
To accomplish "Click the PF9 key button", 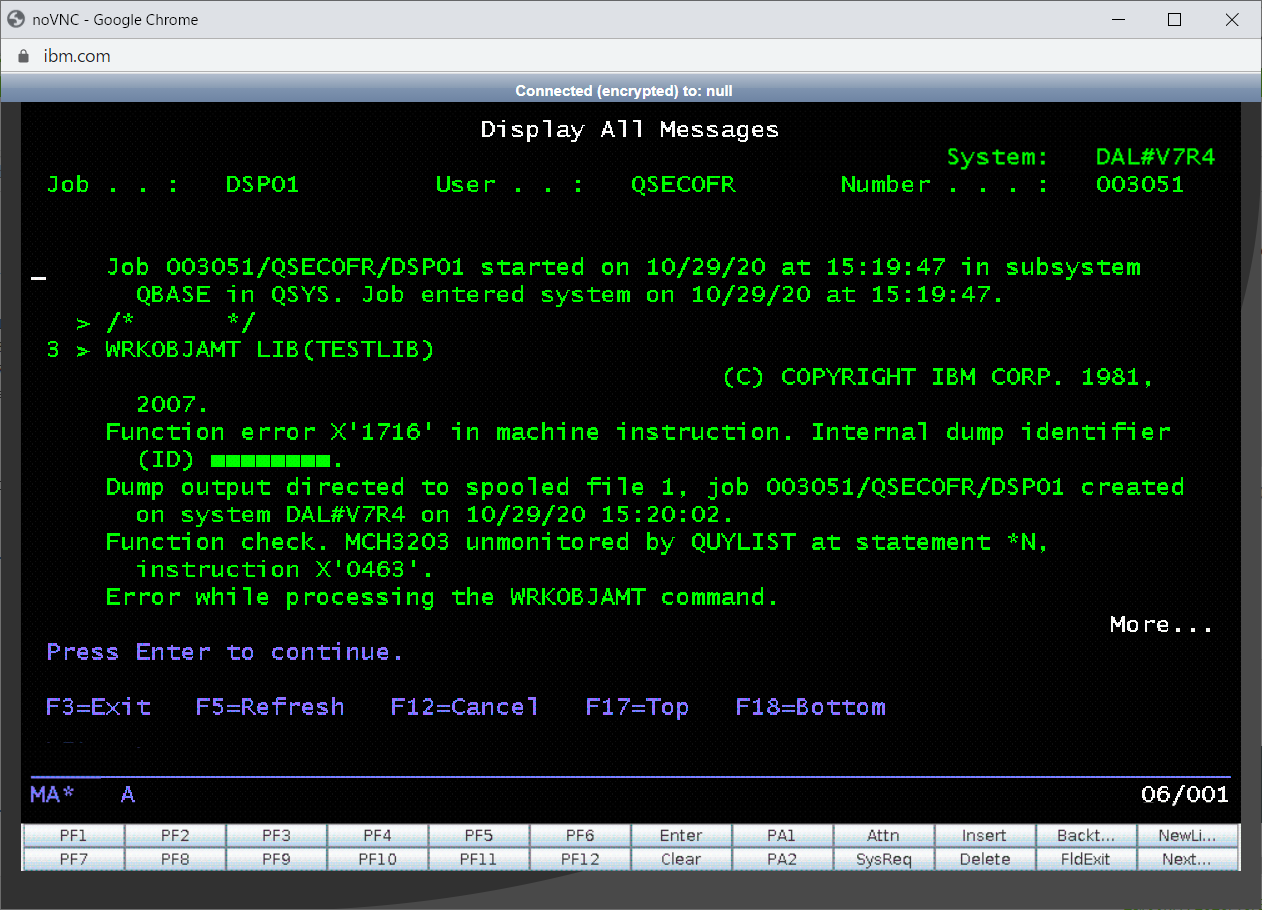I will pos(276,859).
